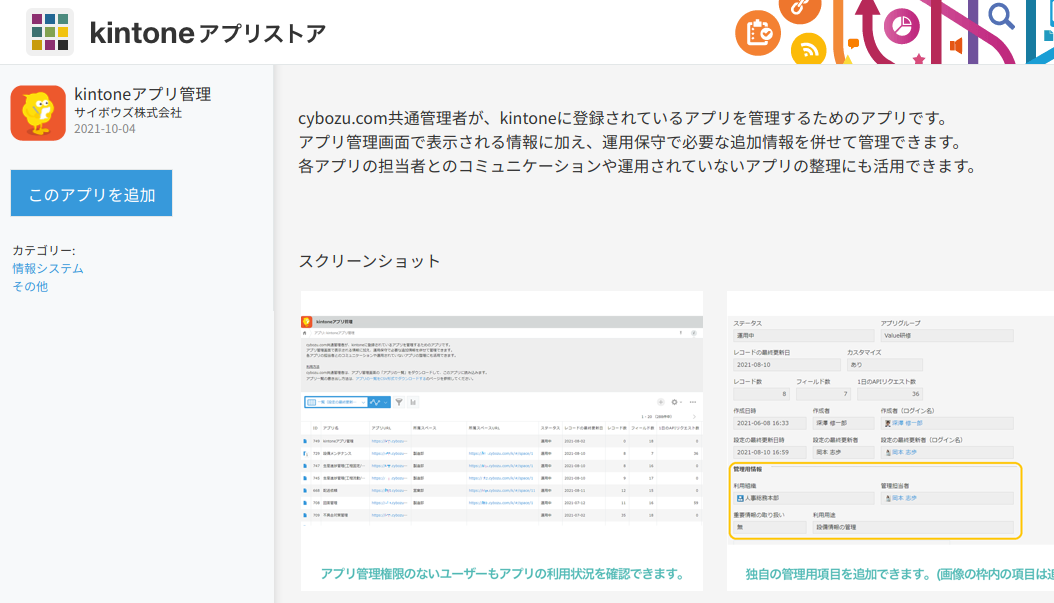Click the サイボウズ株式会社 publisher name
The width and height of the screenshot is (1054, 603).
[128, 113]
